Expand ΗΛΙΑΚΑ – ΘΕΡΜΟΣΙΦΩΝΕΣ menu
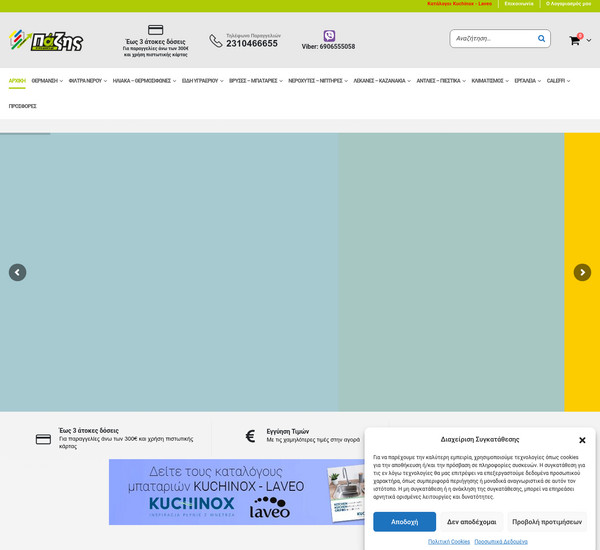This screenshot has width=600, height=550. [x=144, y=81]
